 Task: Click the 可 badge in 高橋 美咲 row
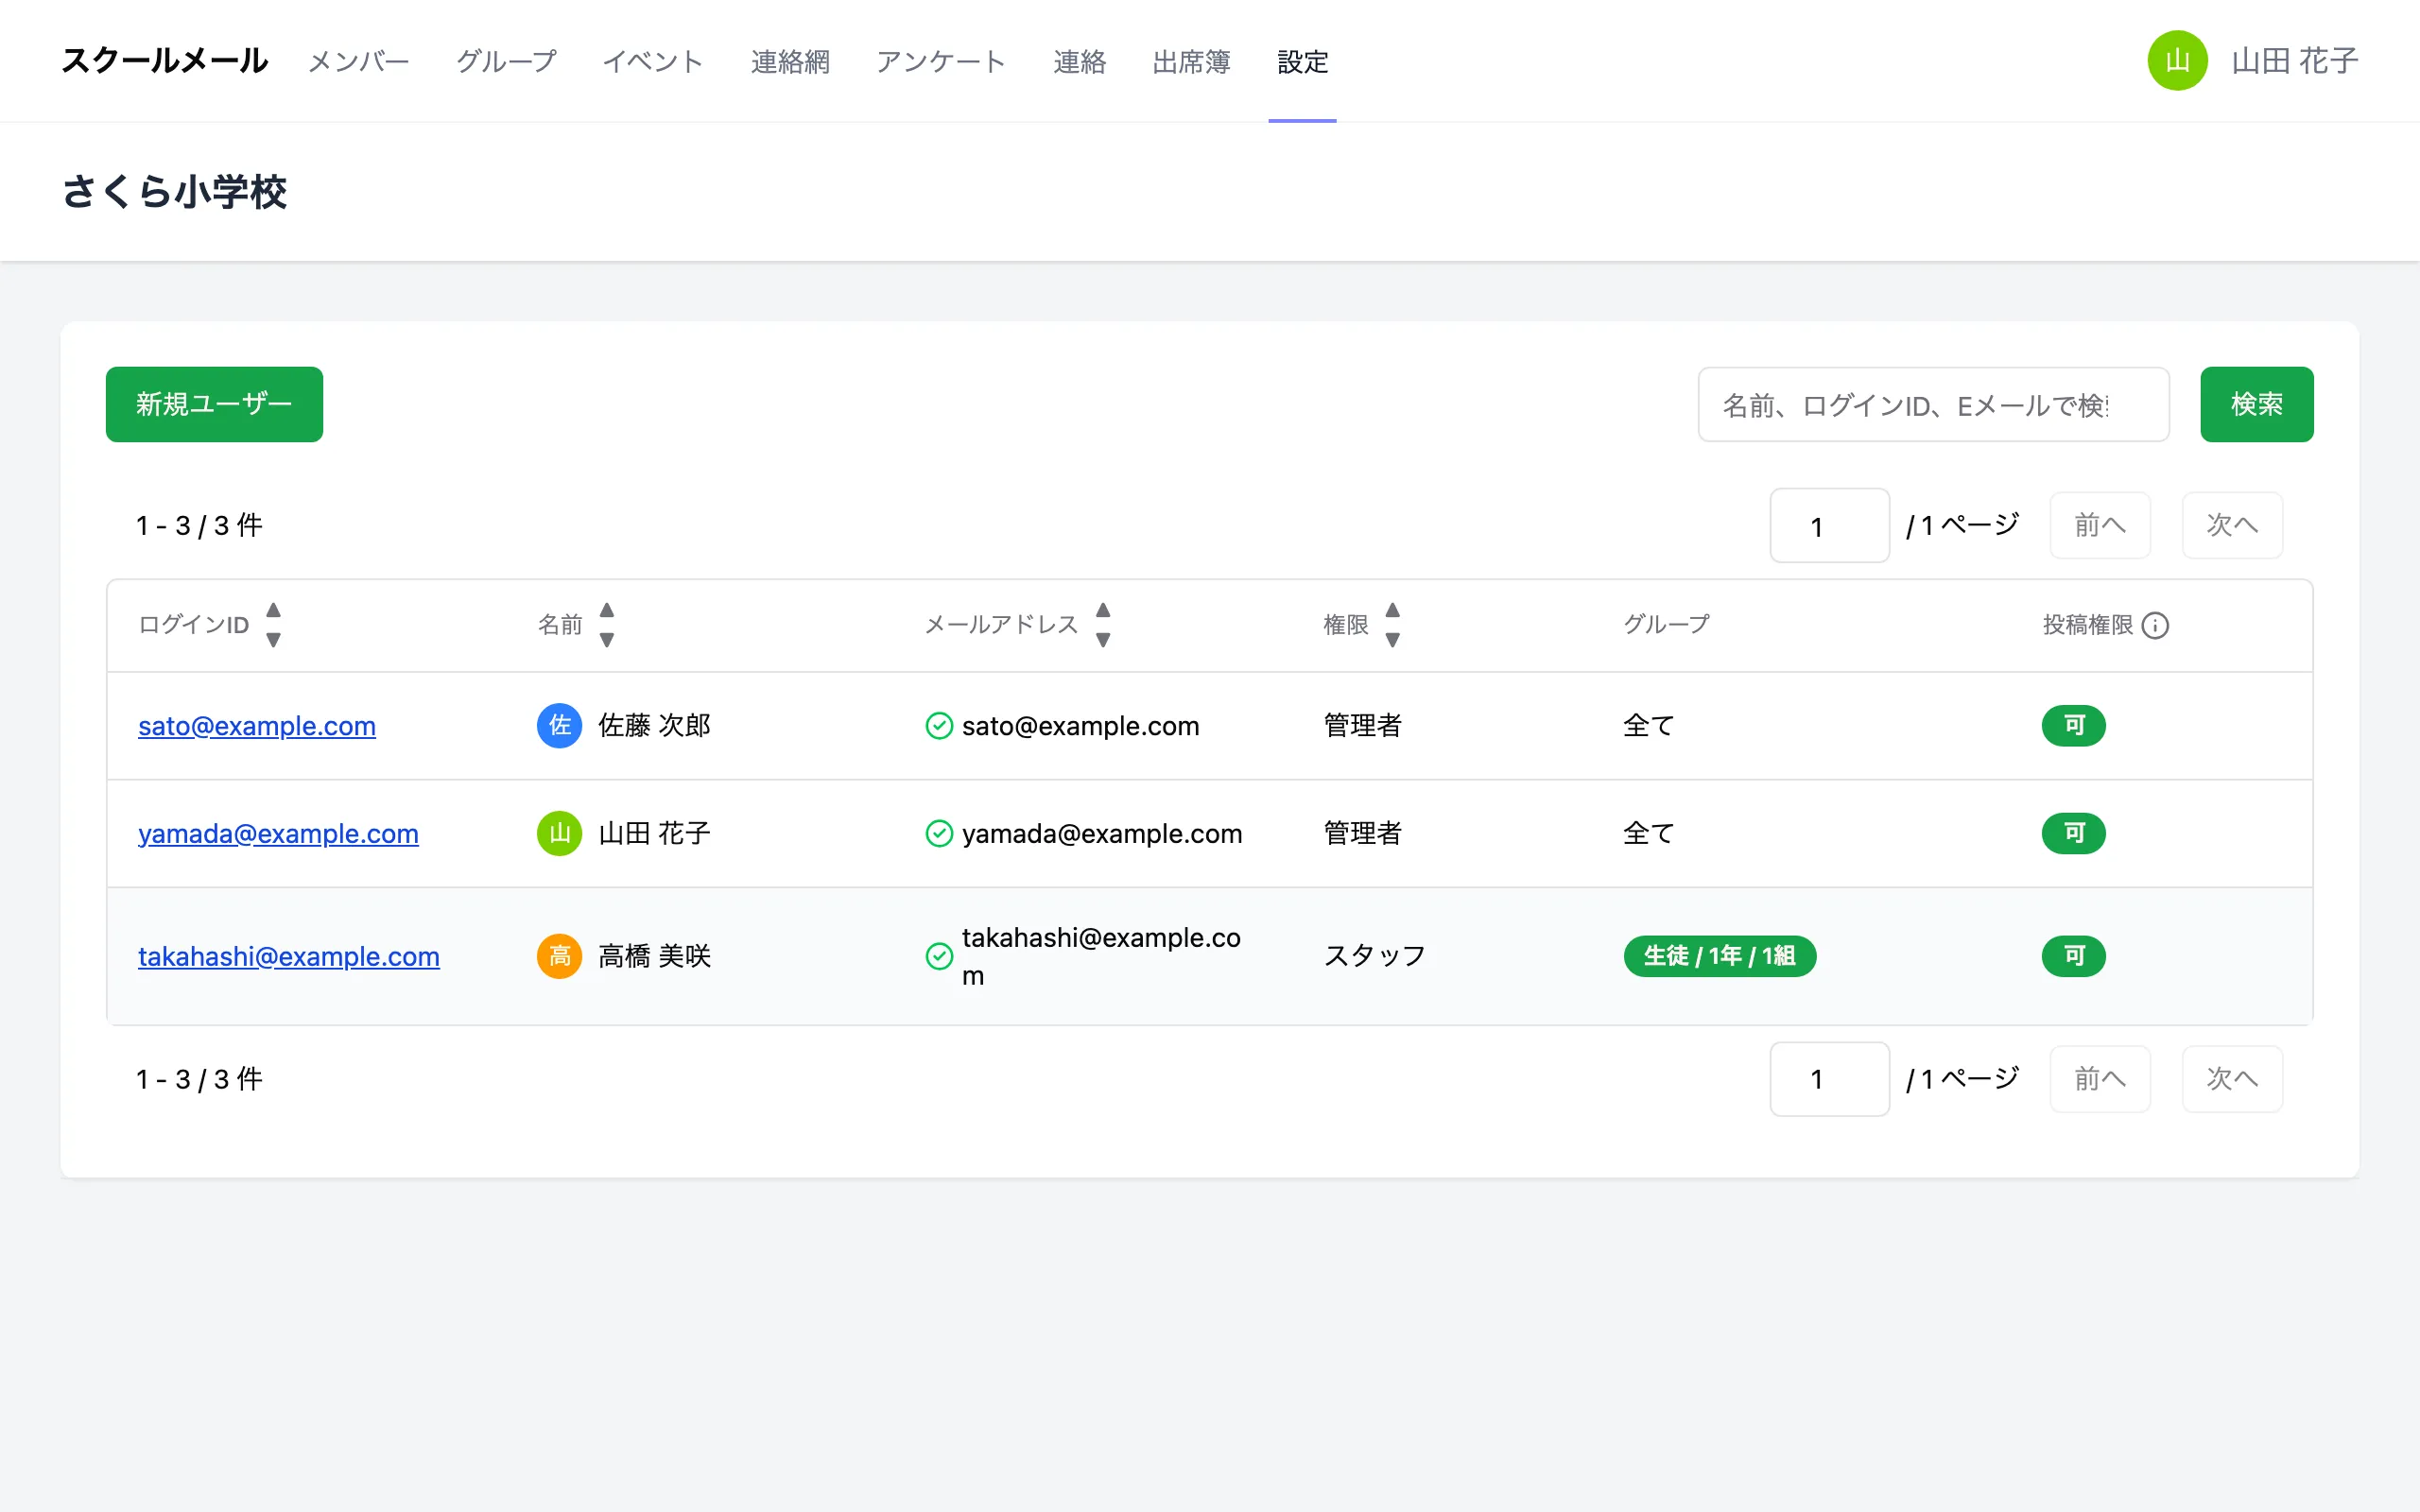(x=2073, y=956)
